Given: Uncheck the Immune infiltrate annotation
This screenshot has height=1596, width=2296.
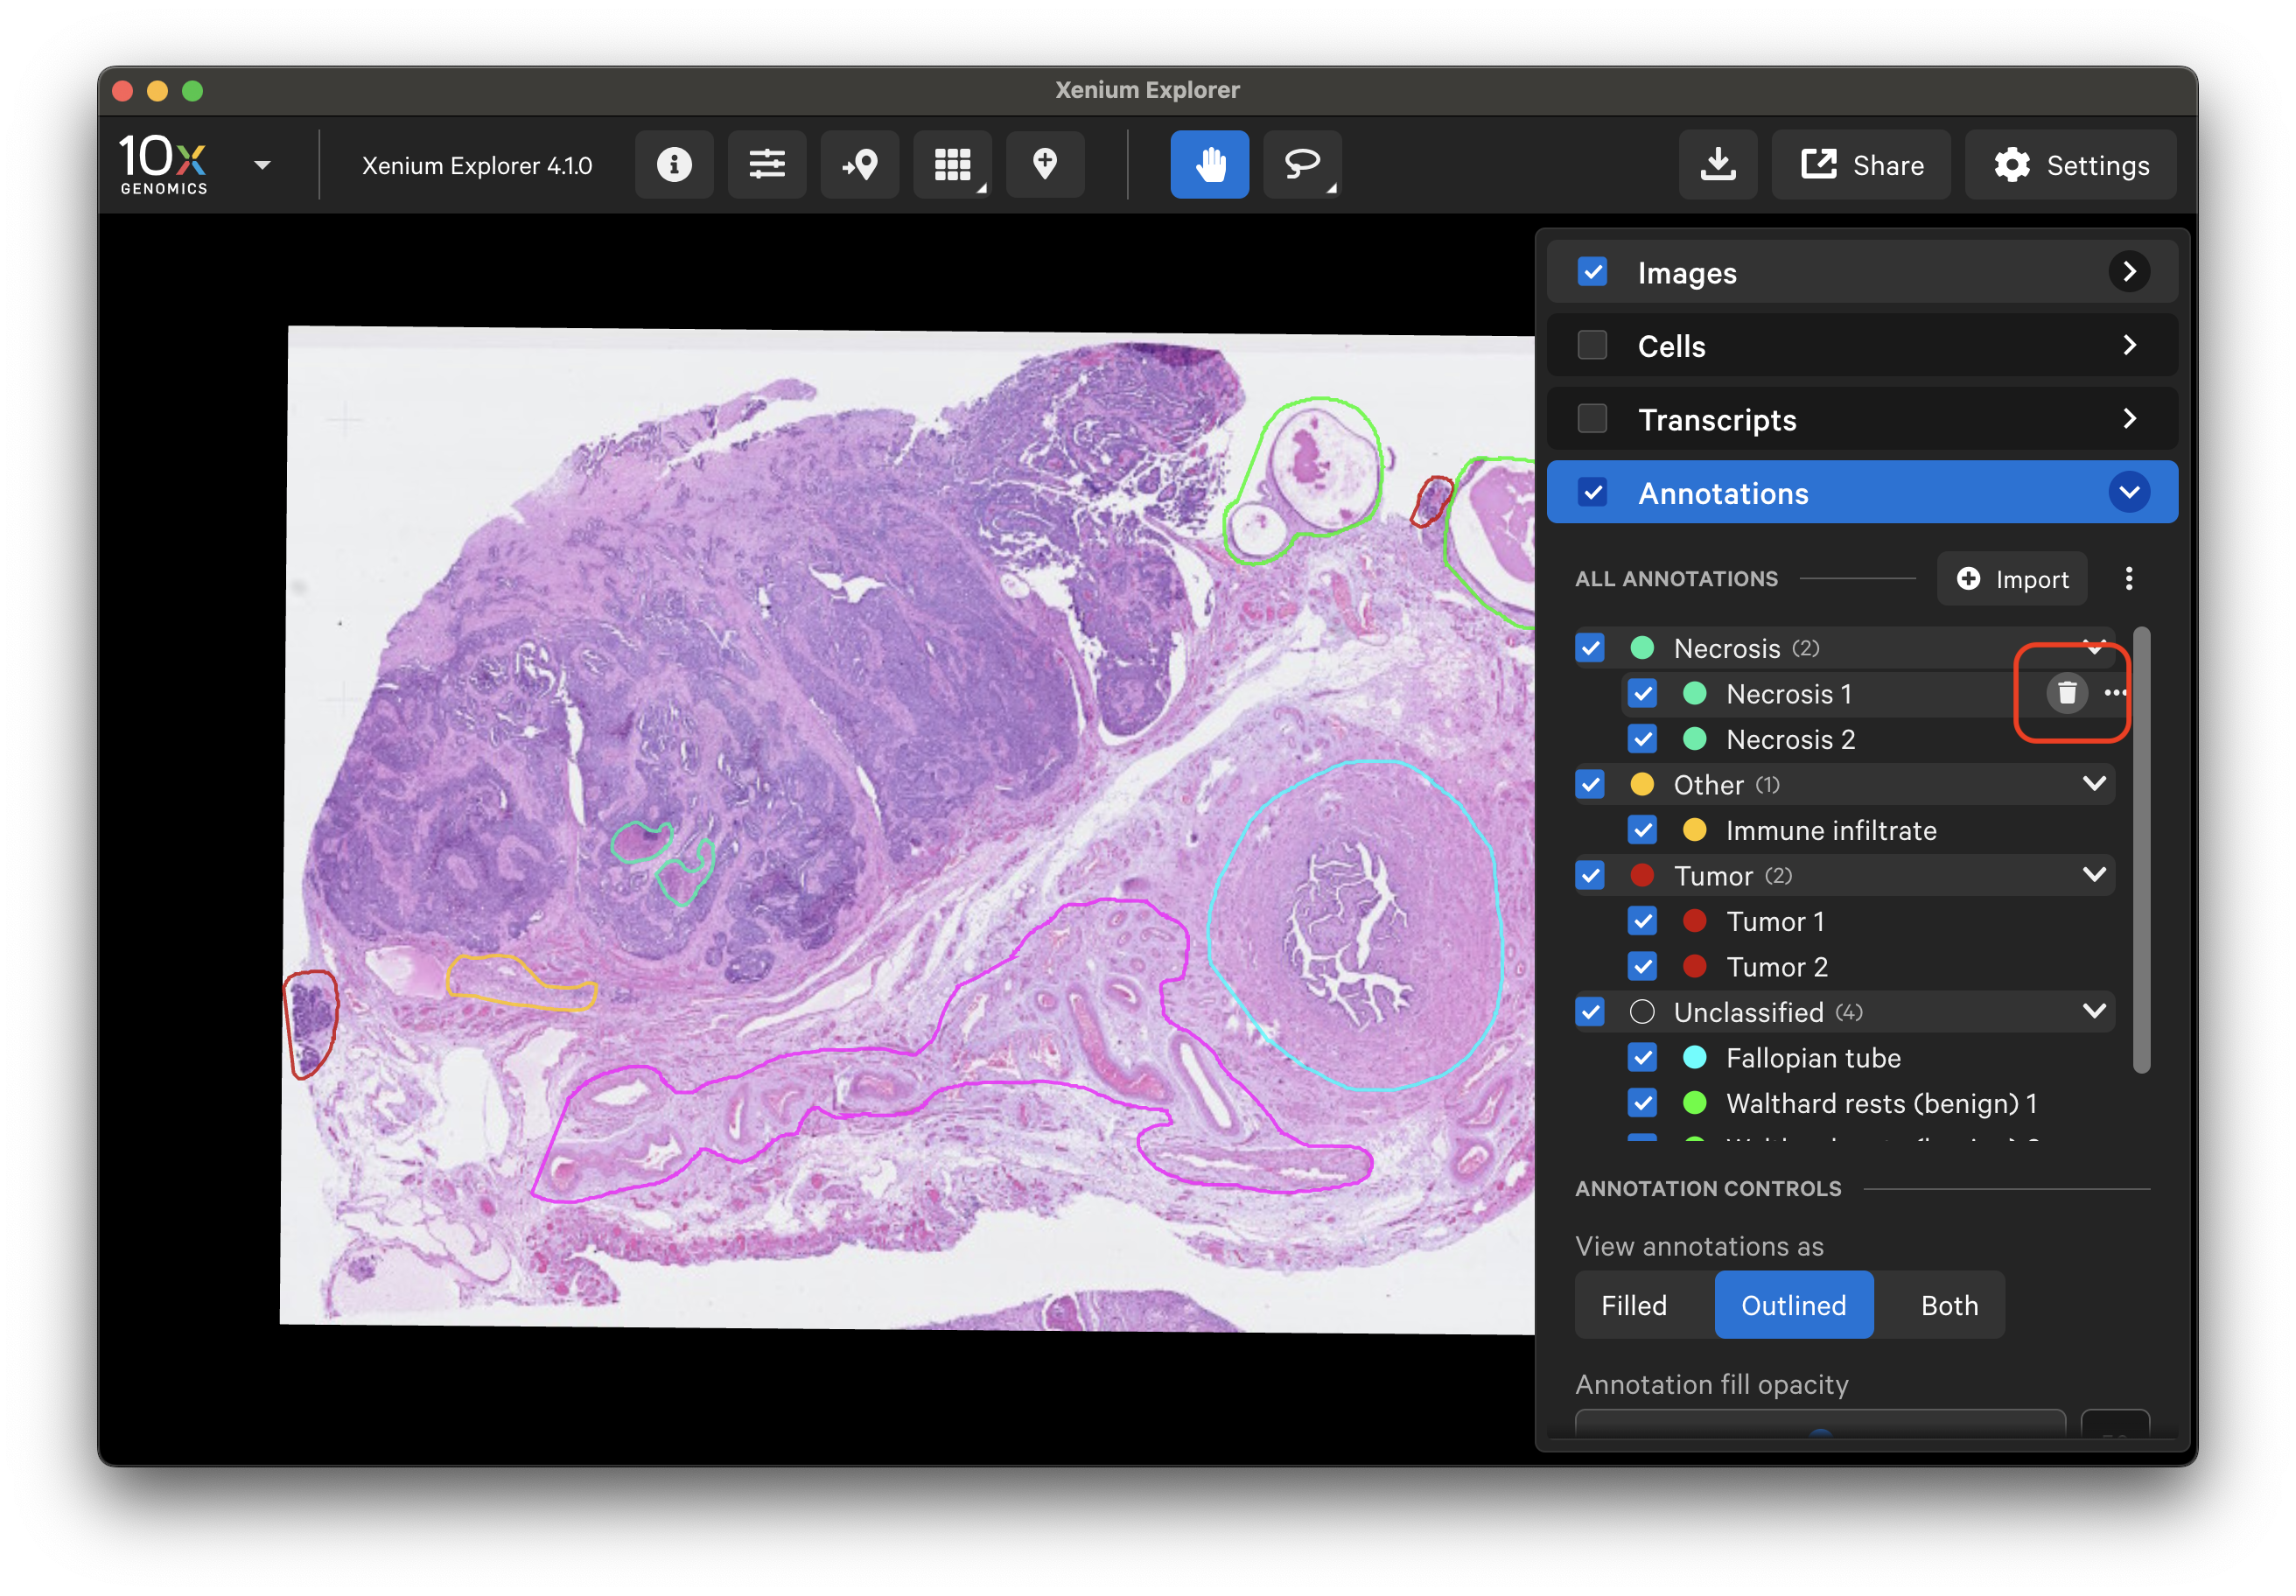Looking at the screenshot, I should pyautogui.click(x=1642, y=830).
